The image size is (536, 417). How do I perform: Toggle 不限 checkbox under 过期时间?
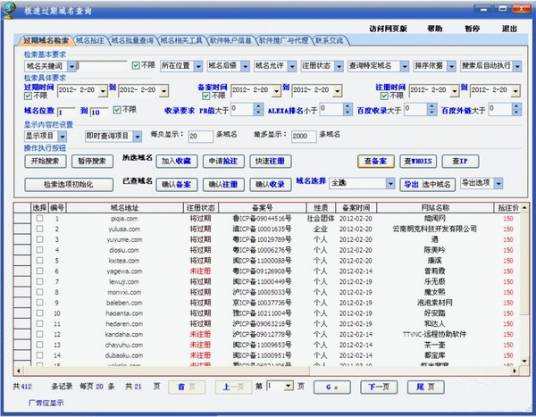click(x=28, y=96)
